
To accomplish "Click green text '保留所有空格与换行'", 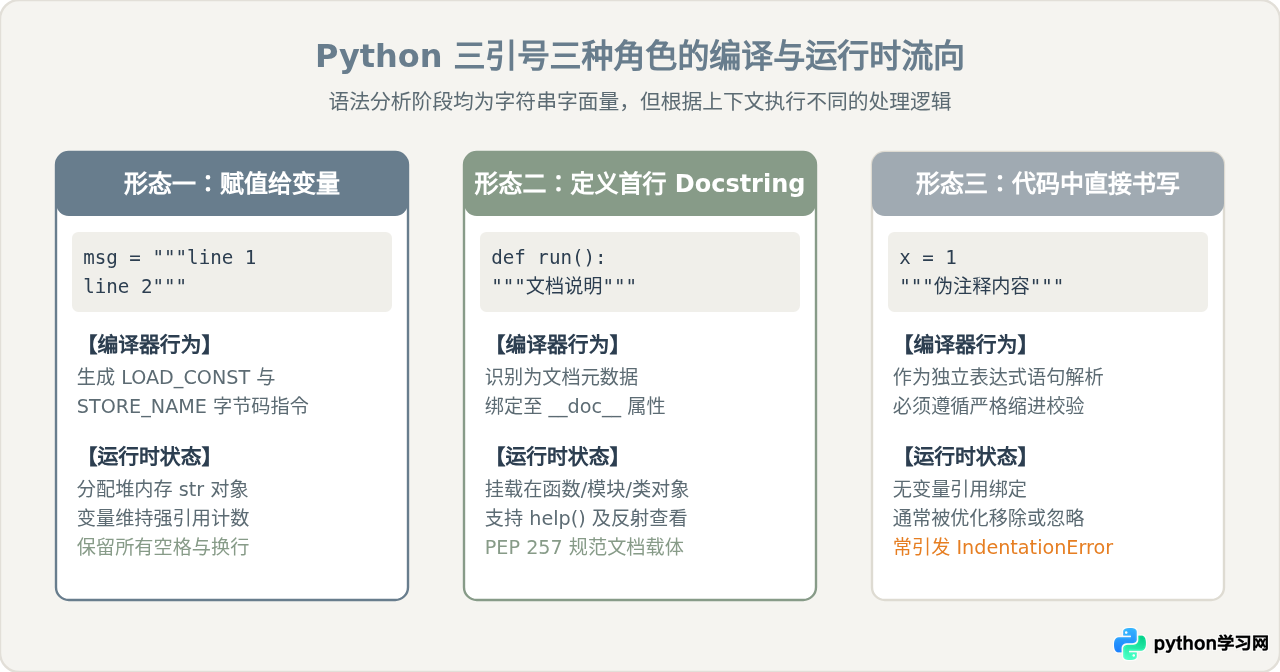I will coord(163,547).
